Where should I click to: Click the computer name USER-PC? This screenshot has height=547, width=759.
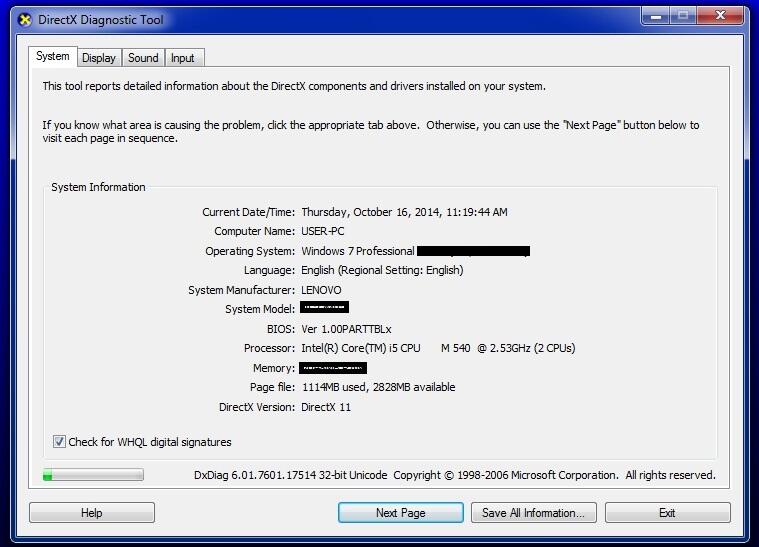click(x=323, y=231)
